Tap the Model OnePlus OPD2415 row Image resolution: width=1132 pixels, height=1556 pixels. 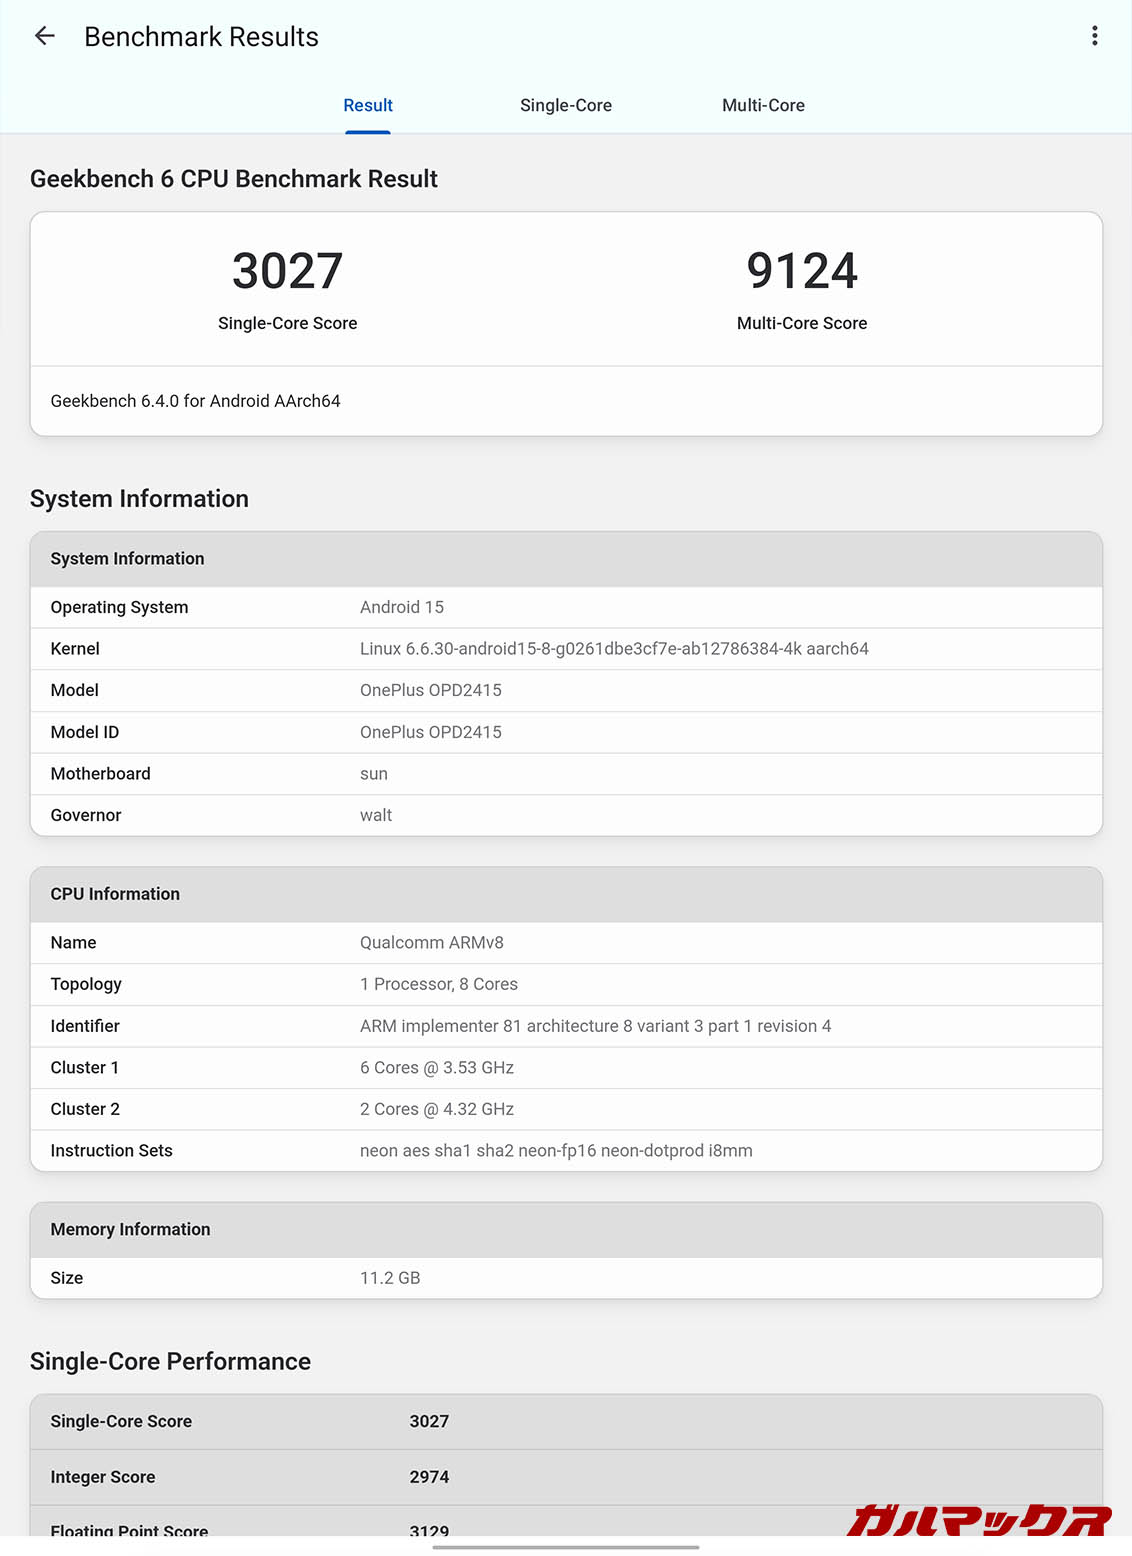(x=566, y=690)
